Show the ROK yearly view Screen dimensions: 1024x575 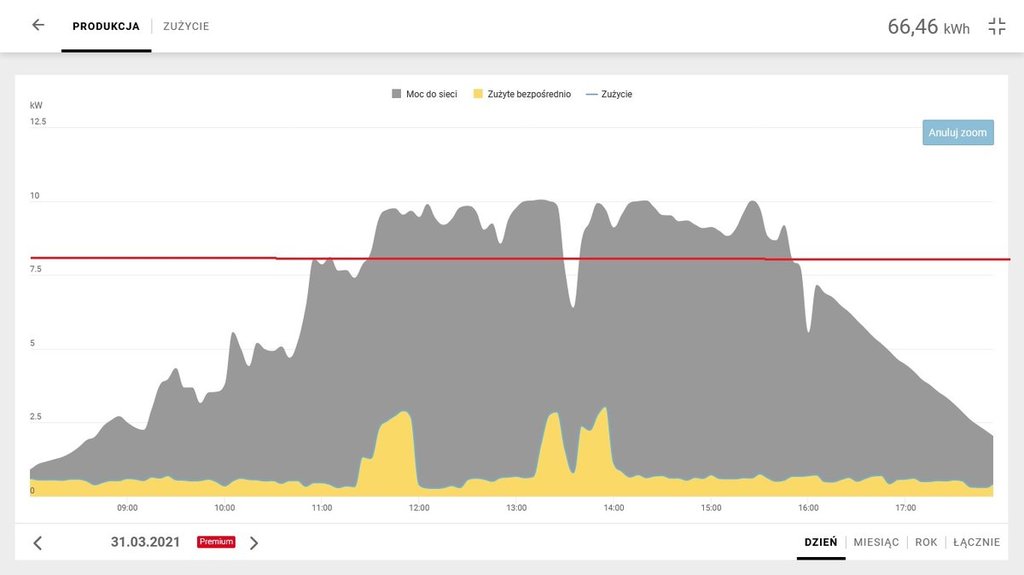click(x=926, y=542)
